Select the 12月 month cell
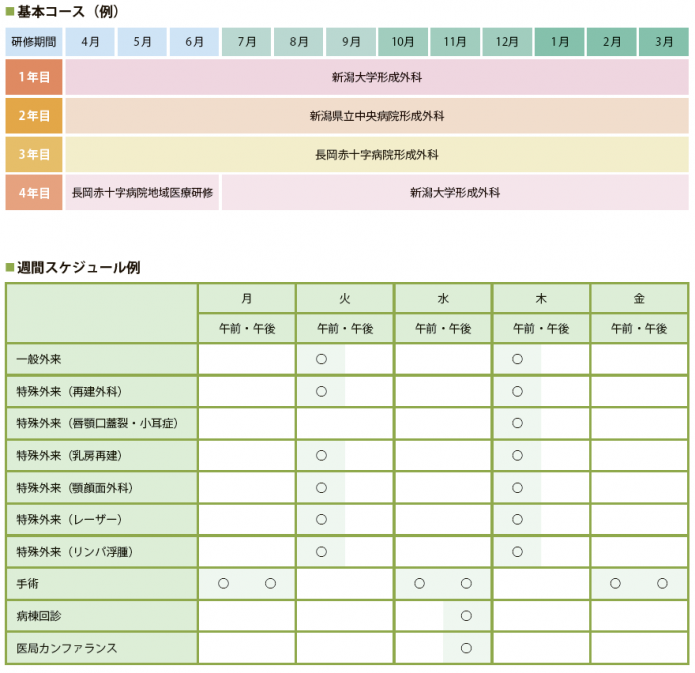Viewport: 695px width, 673px height. pyautogui.click(x=507, y=42)
